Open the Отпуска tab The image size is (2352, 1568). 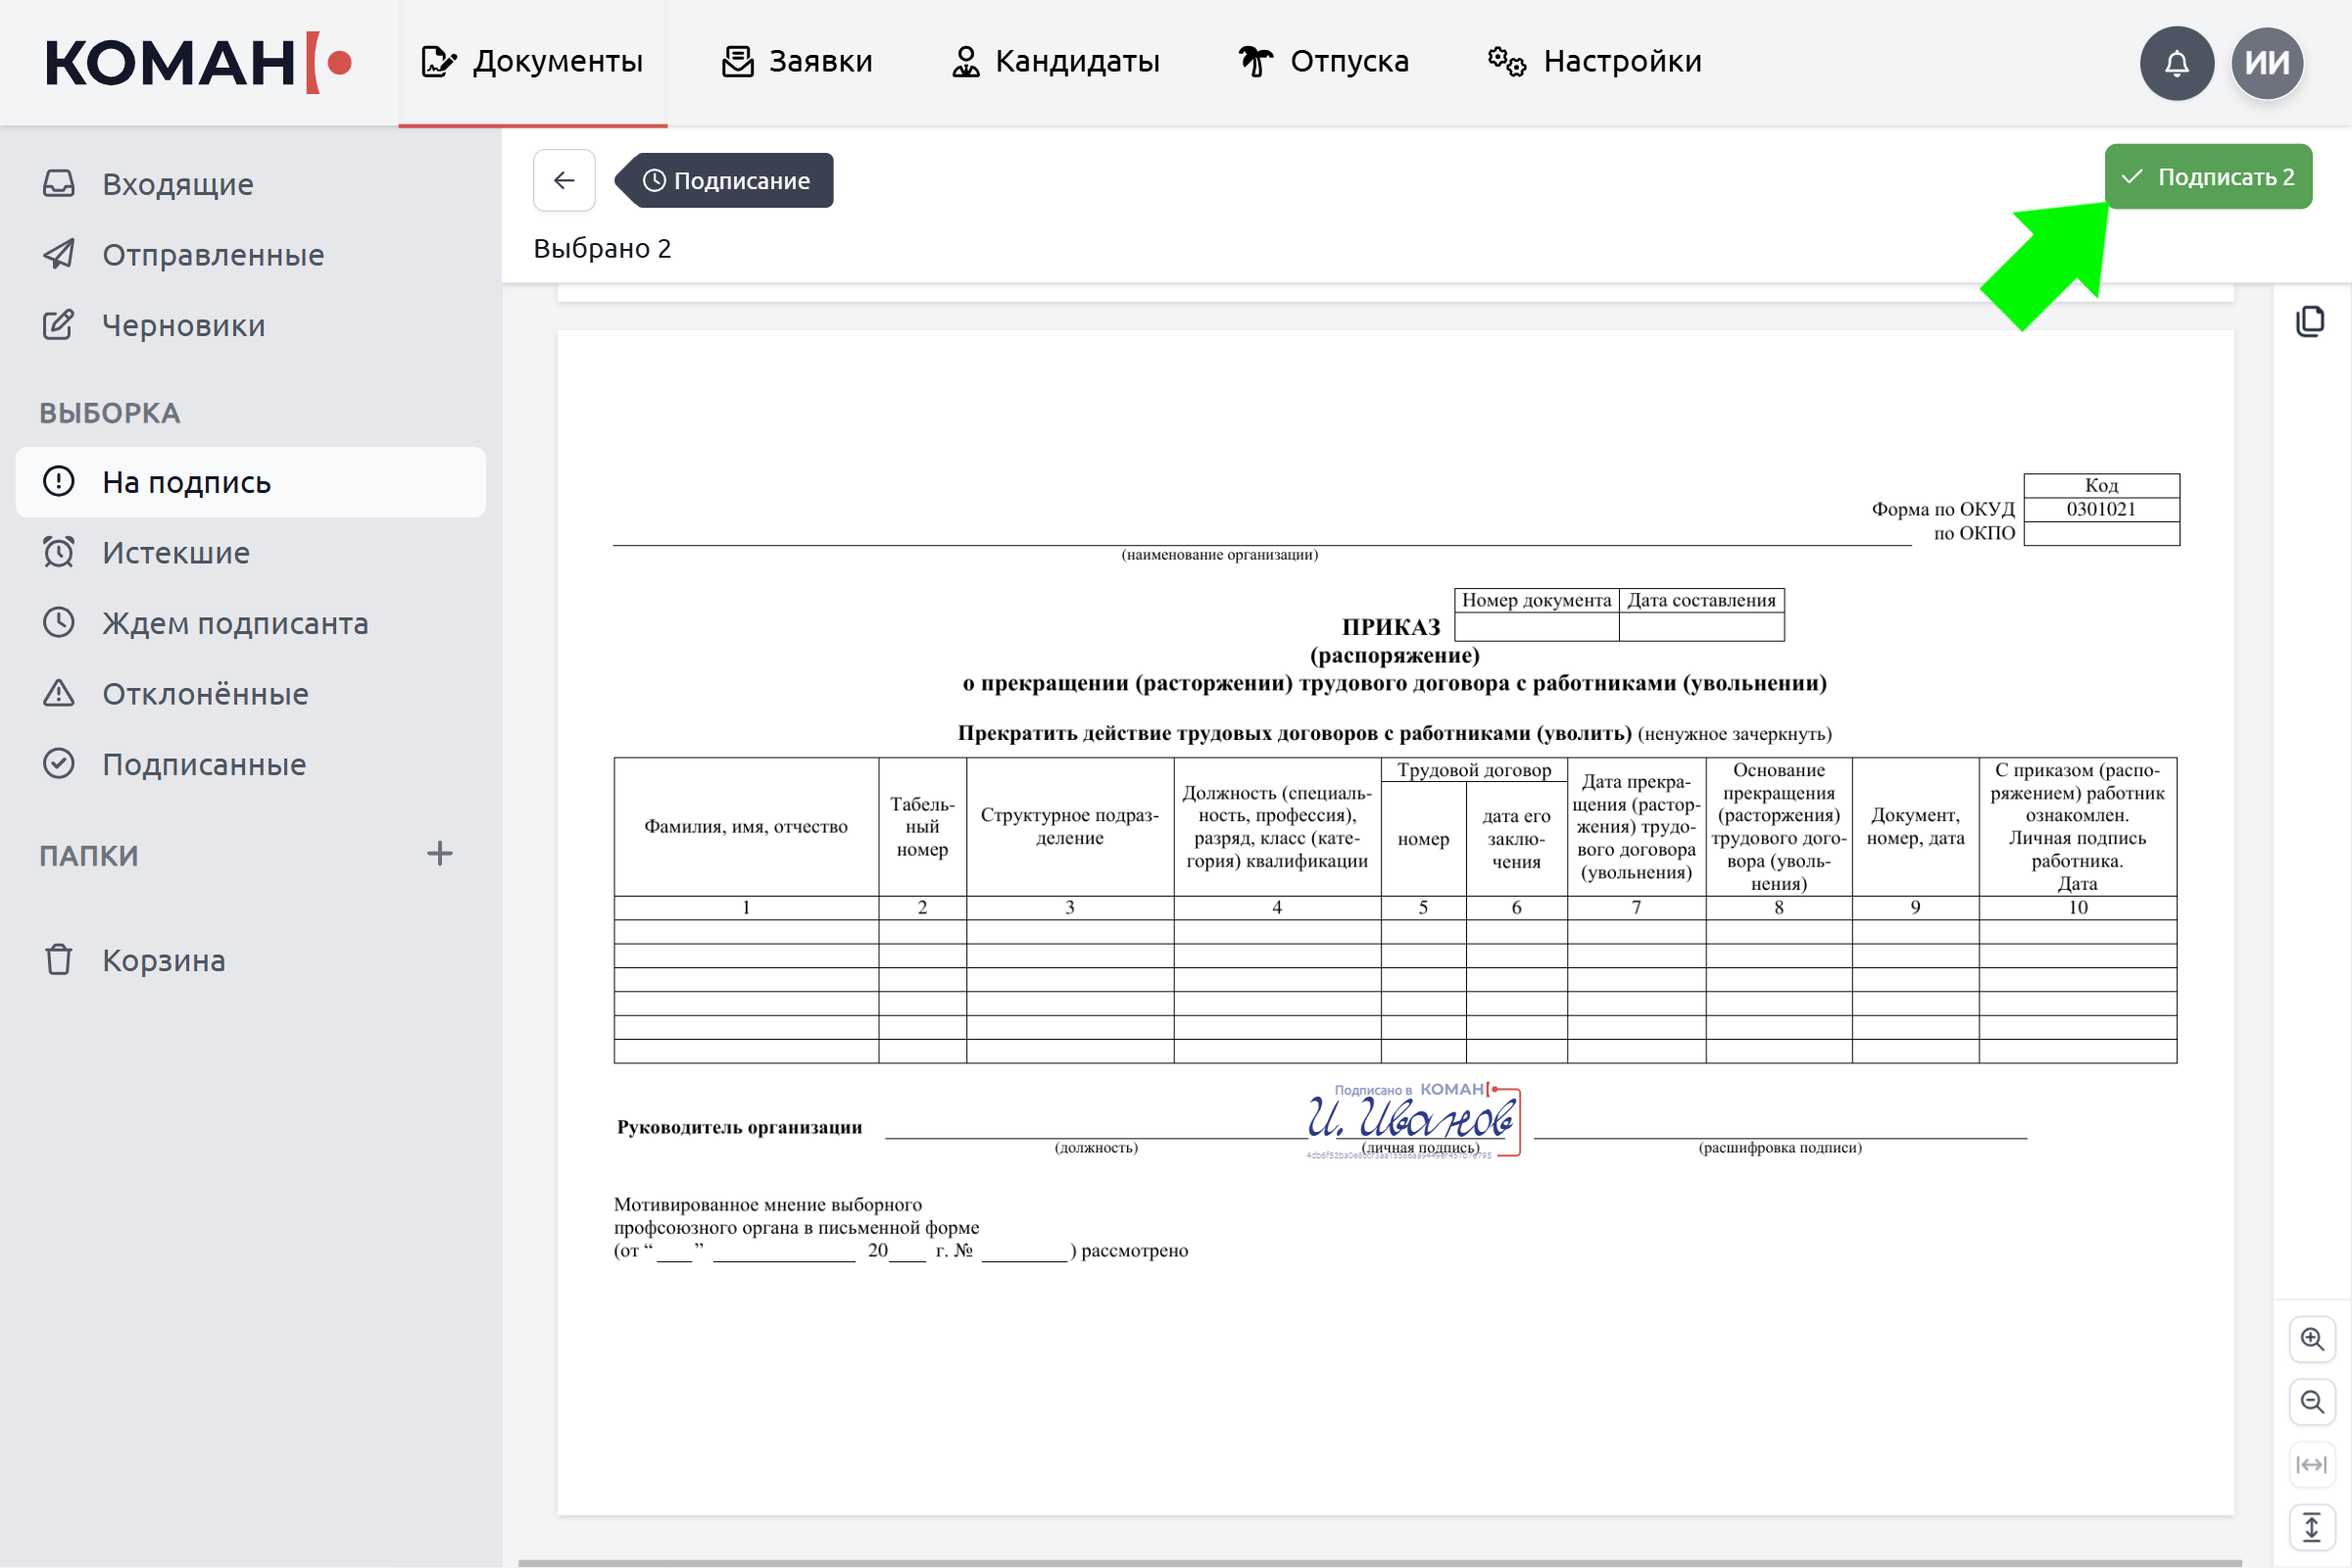1323,62
